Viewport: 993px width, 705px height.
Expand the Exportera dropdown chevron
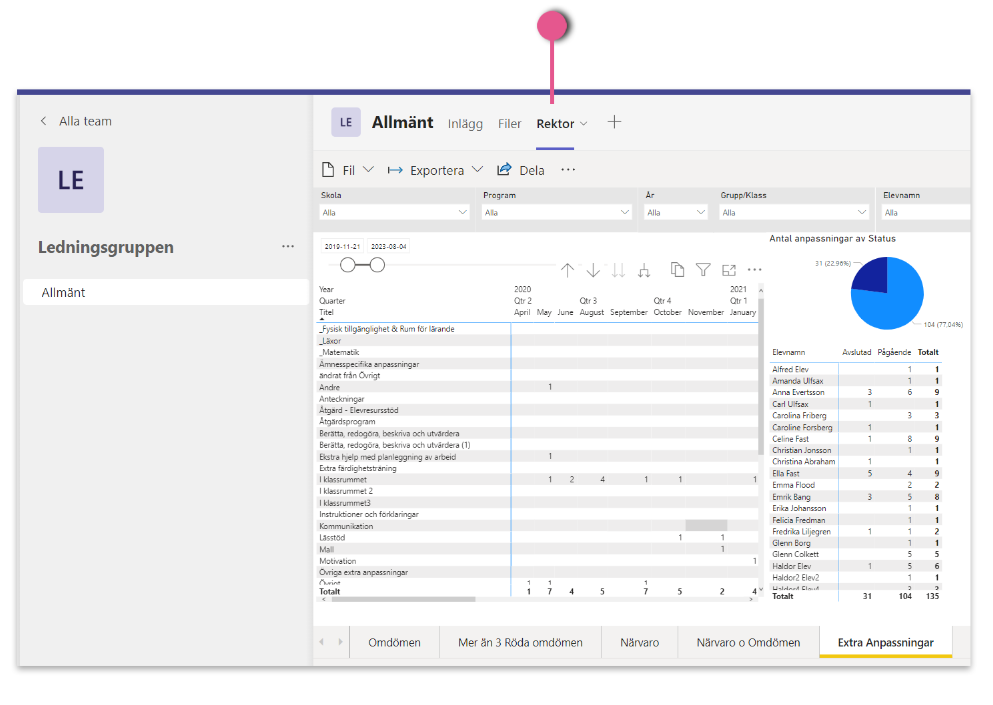pos(478,169)
